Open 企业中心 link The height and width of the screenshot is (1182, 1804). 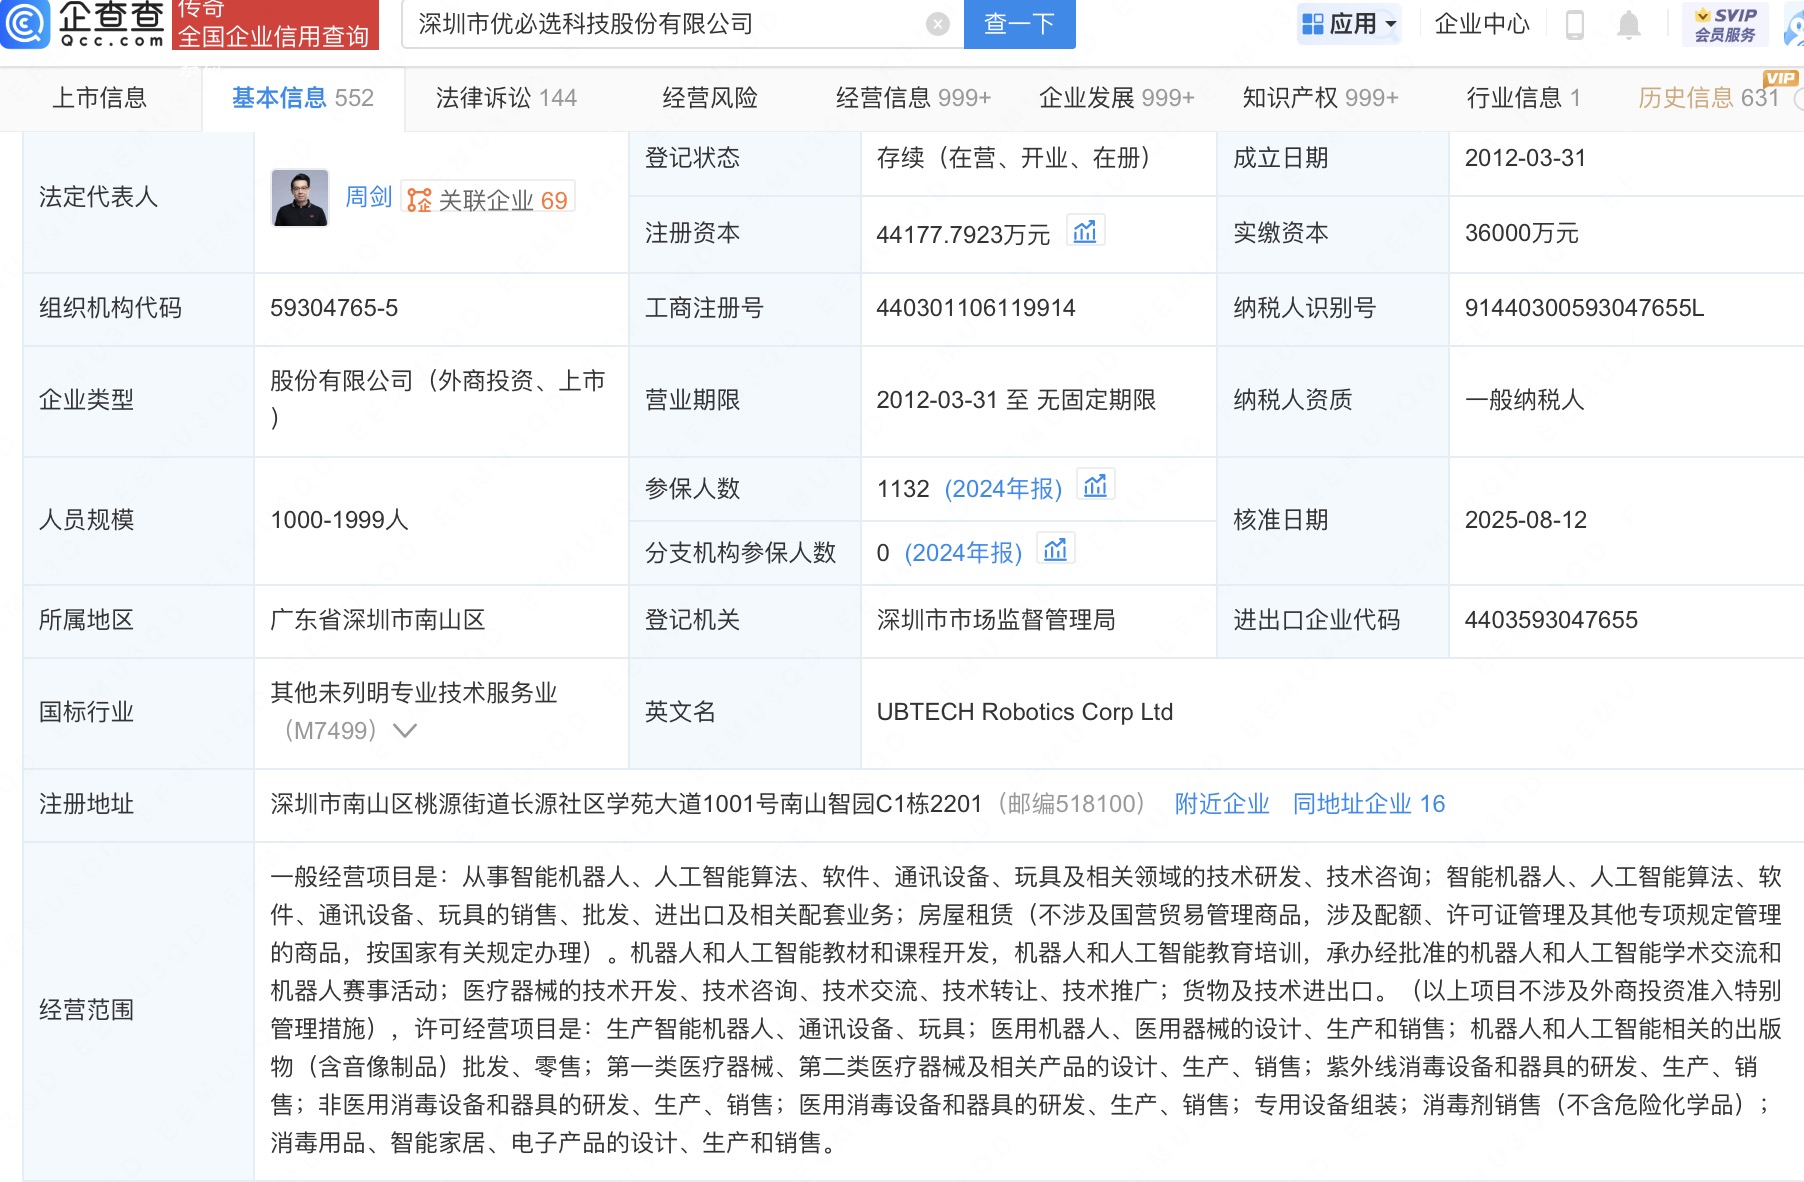[x=1482, y=24]
